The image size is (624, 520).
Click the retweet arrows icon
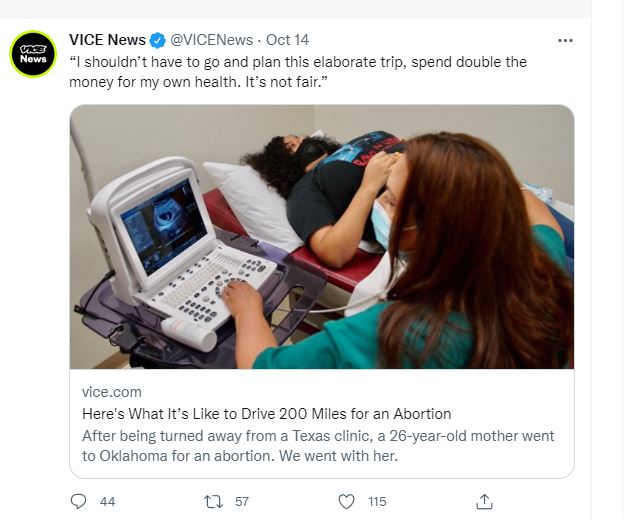point(213,502)
